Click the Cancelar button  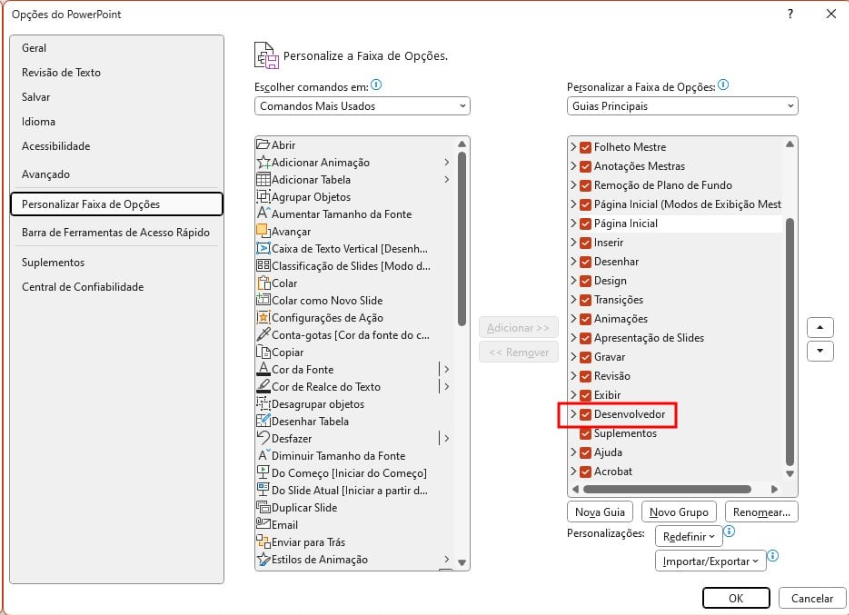[x=812, y=598]
